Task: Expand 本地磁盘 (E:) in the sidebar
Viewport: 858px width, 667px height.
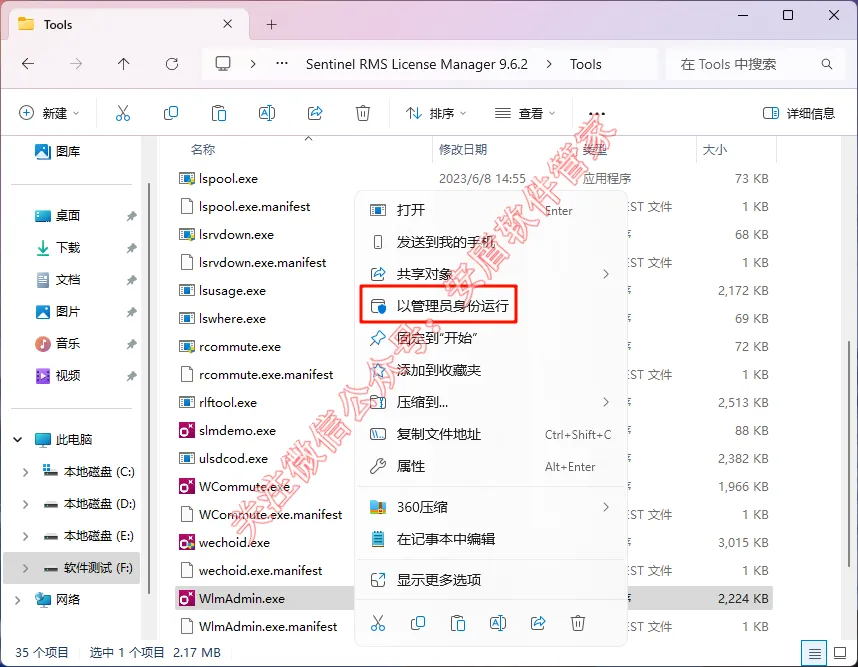Action: coord(25,536)
